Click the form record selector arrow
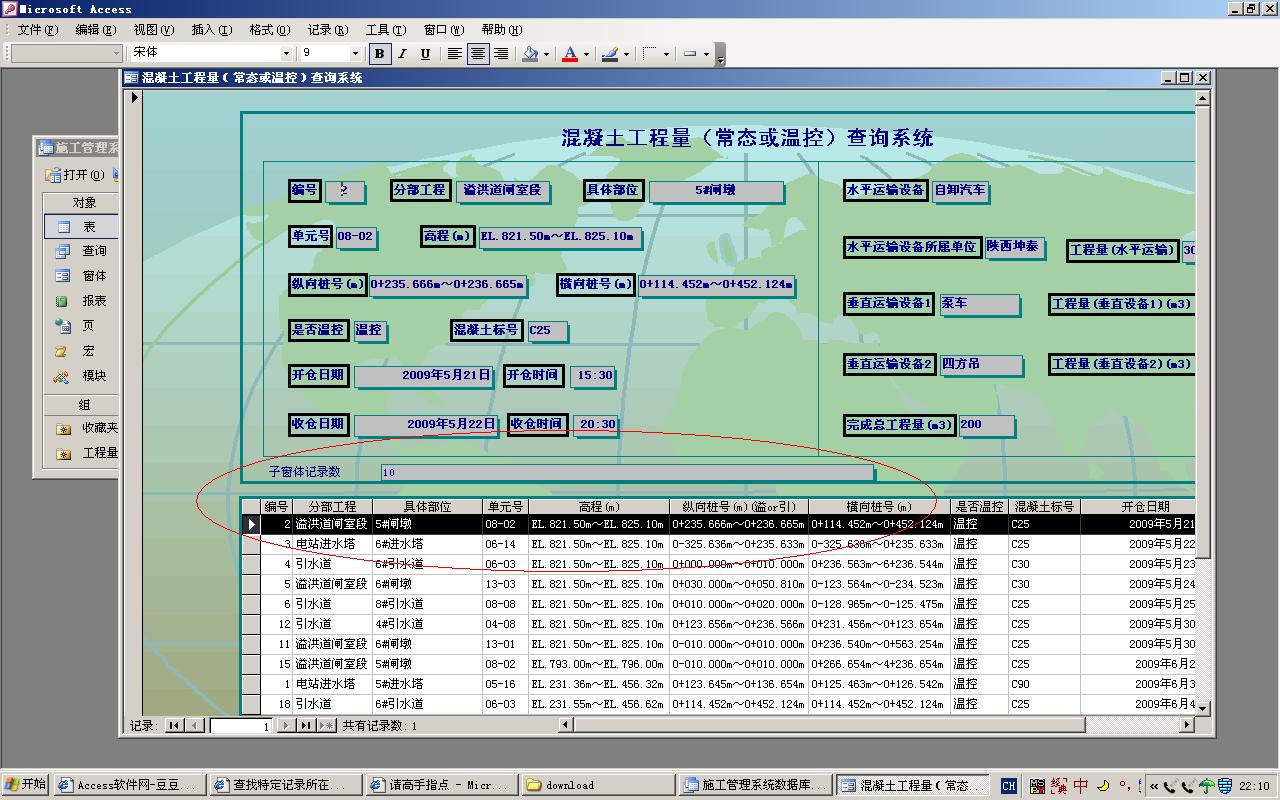The height and width of the screenshot is (800, 1280). (133, 97)
